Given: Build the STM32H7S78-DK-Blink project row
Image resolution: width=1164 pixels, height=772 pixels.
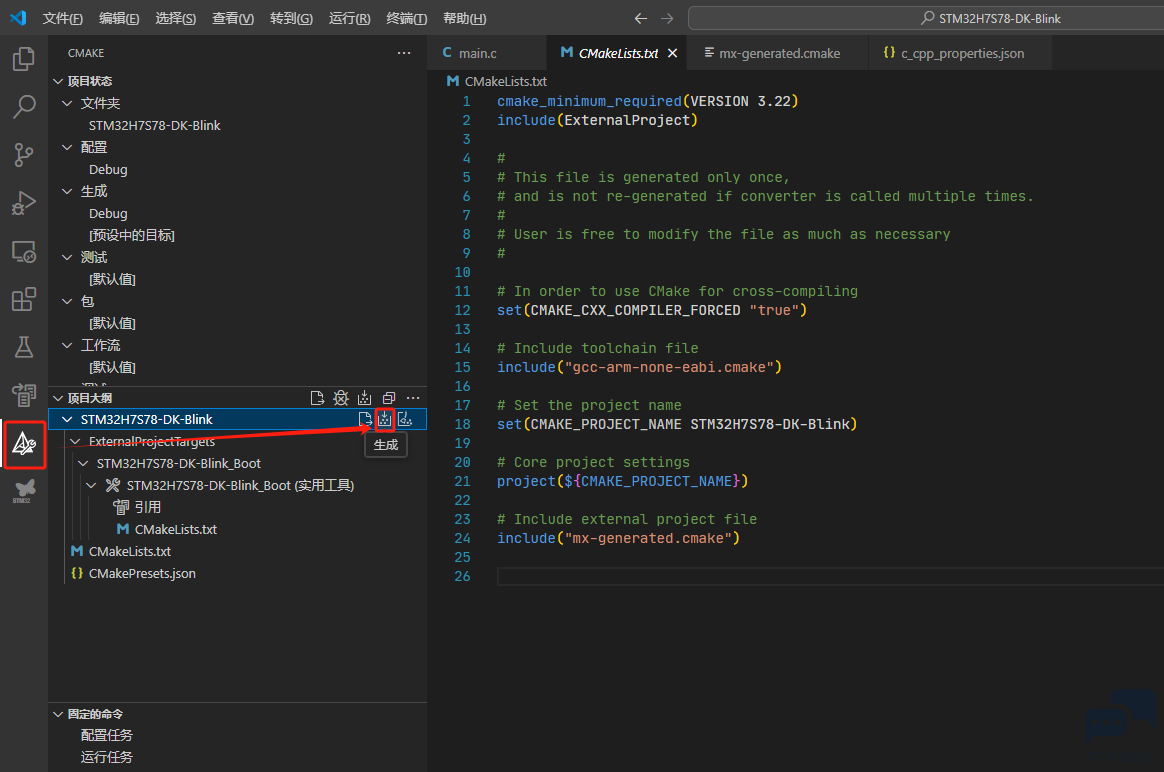Looking at the screenshot, I should 385,419.
